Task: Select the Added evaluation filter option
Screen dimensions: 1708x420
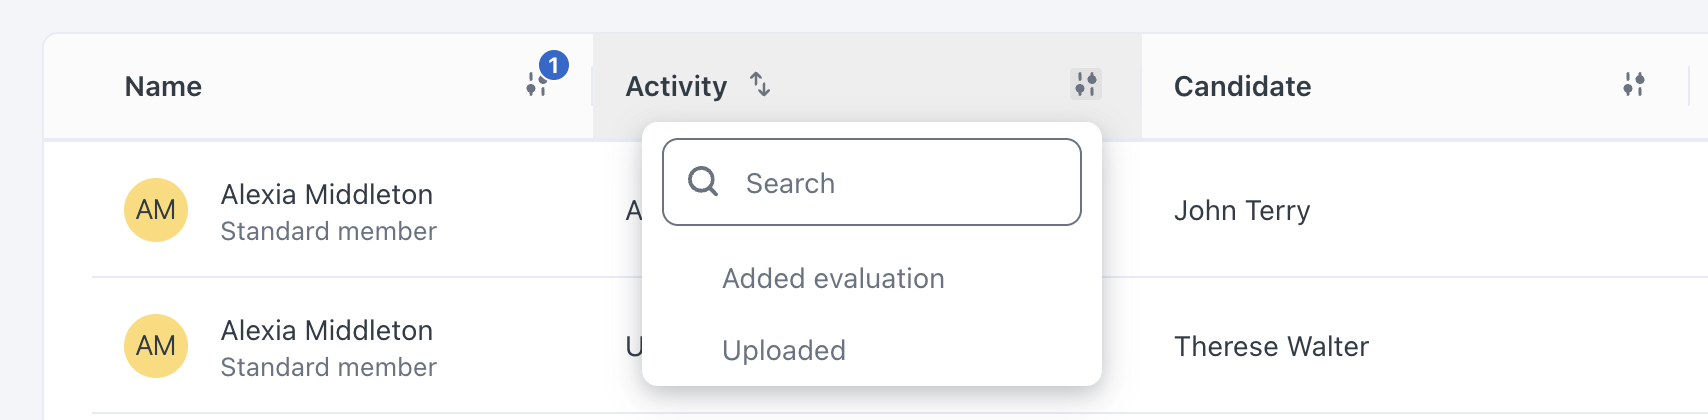Action: (833, 278)
